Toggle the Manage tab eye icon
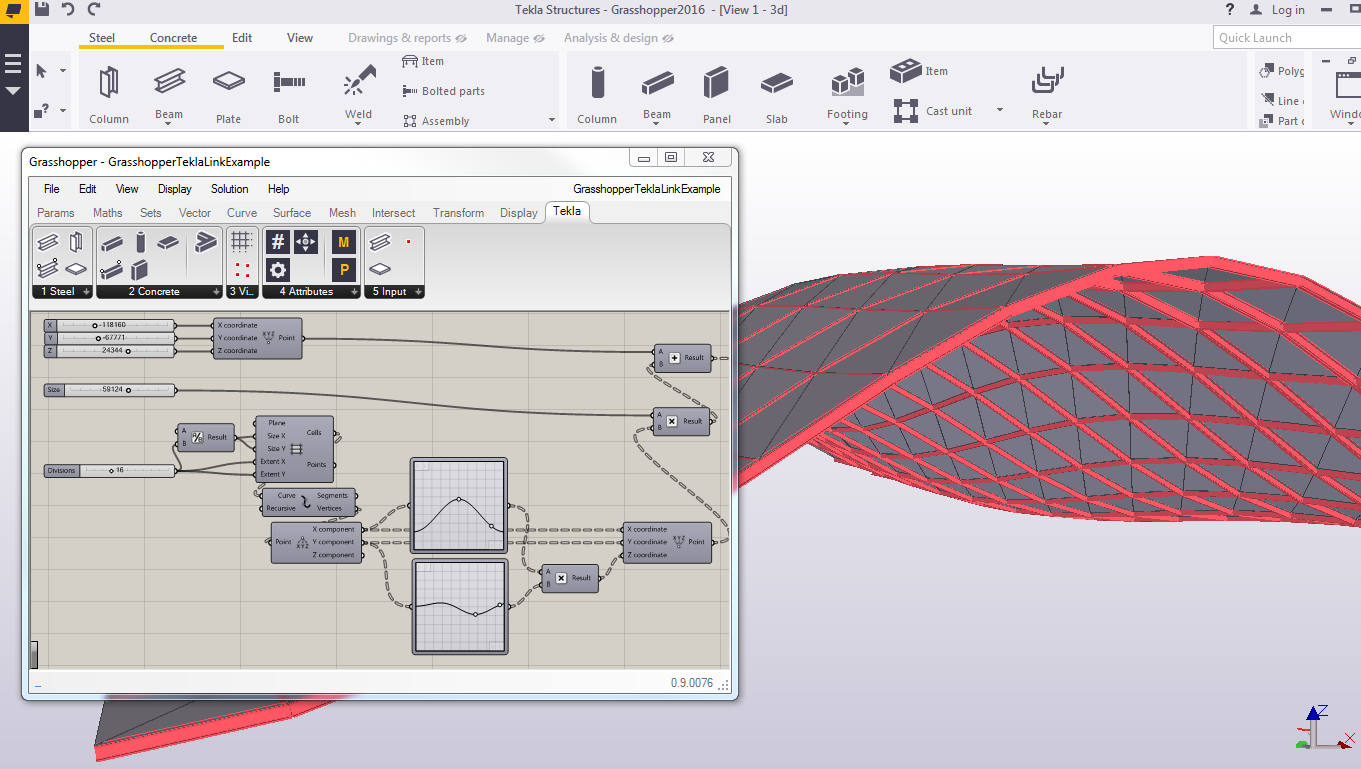 tap(539, 38)
